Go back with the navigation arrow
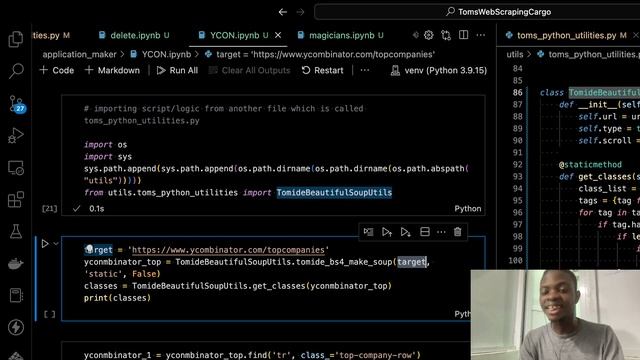Screen dimensions: 640x360 282,12
